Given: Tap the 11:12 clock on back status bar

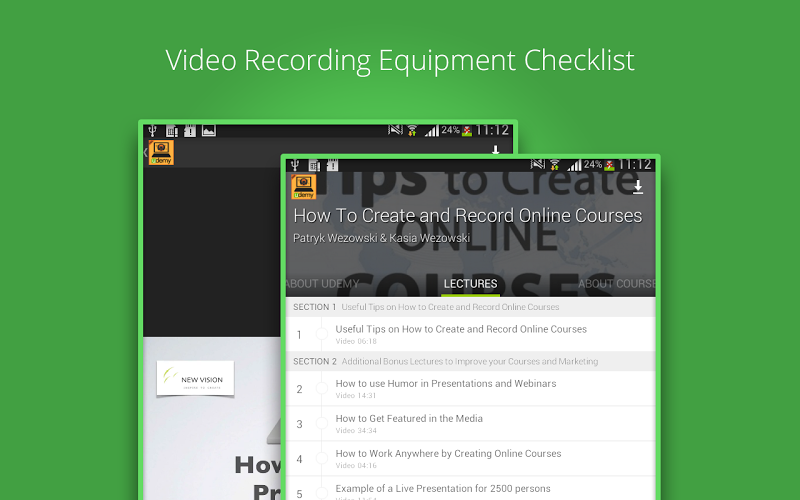Looking at the screenshot, I should pyautogui.click(x=492, y=131).
